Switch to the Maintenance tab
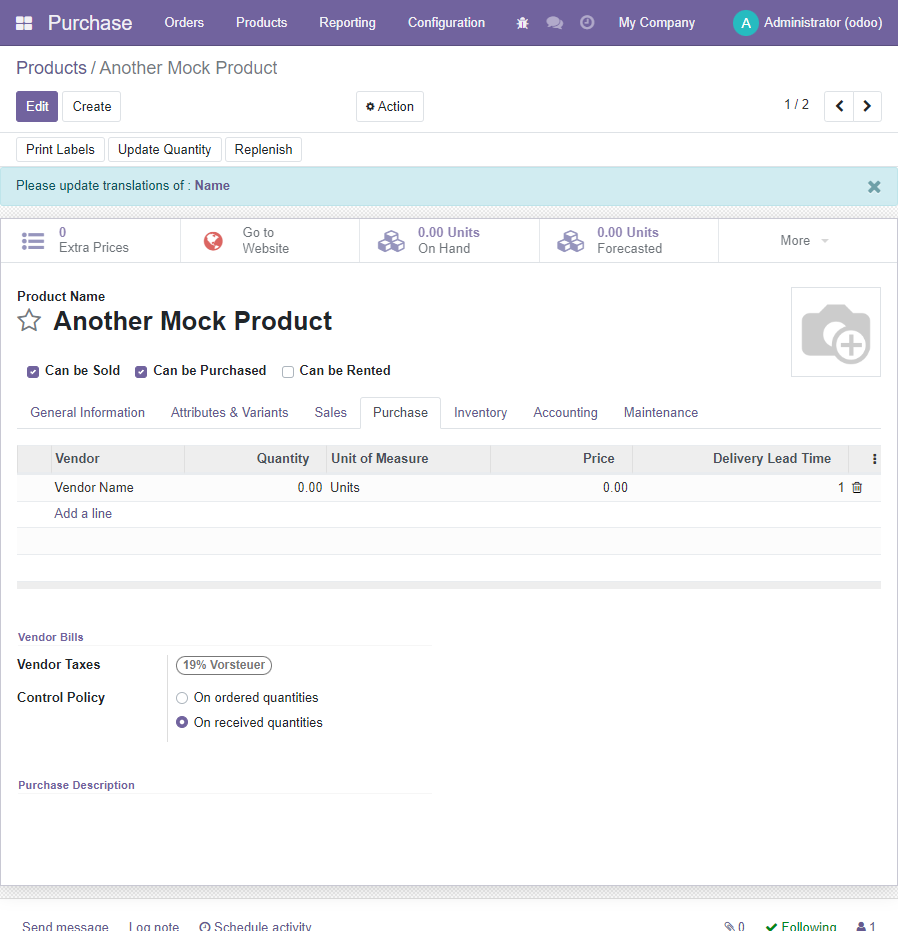Viewport: 898px width, 931px height. 660,413
